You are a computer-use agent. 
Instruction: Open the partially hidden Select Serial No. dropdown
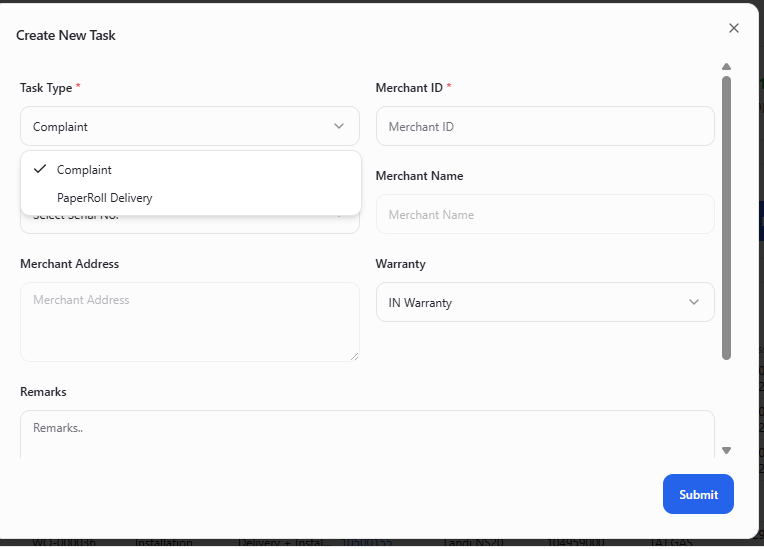[x=189, y=225]
